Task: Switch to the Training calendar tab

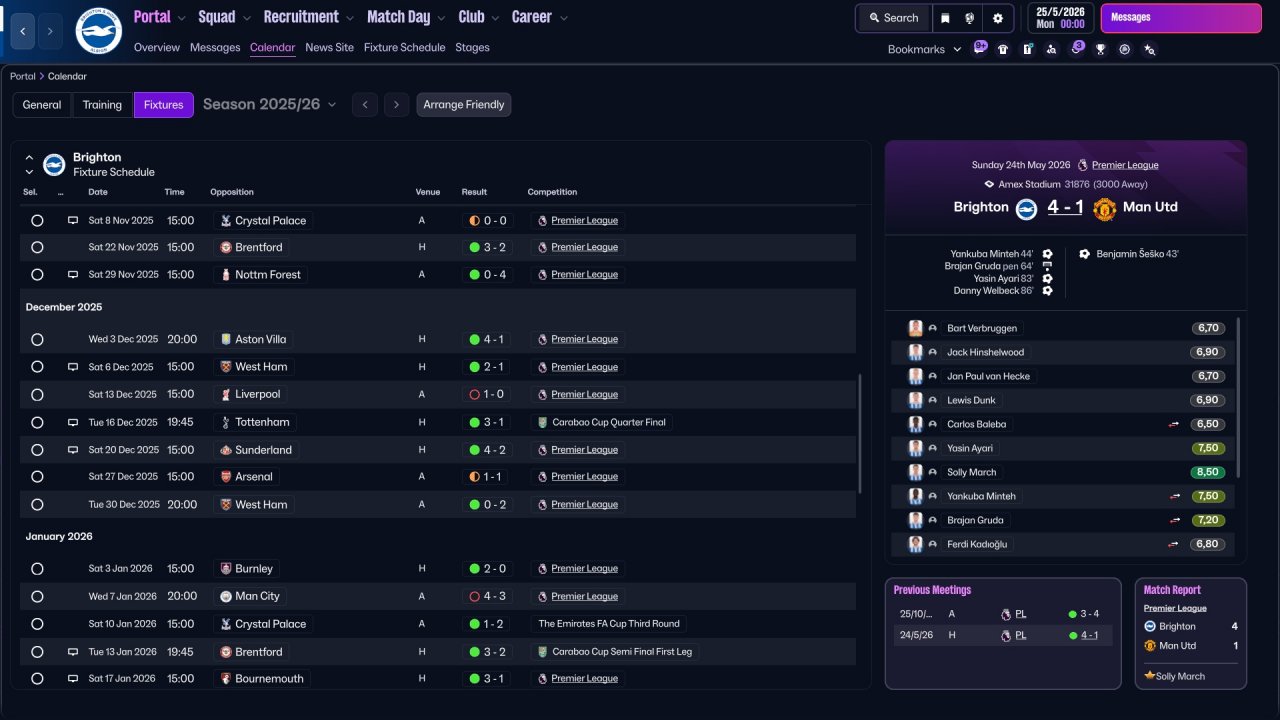Action: [x=102, y=105]
